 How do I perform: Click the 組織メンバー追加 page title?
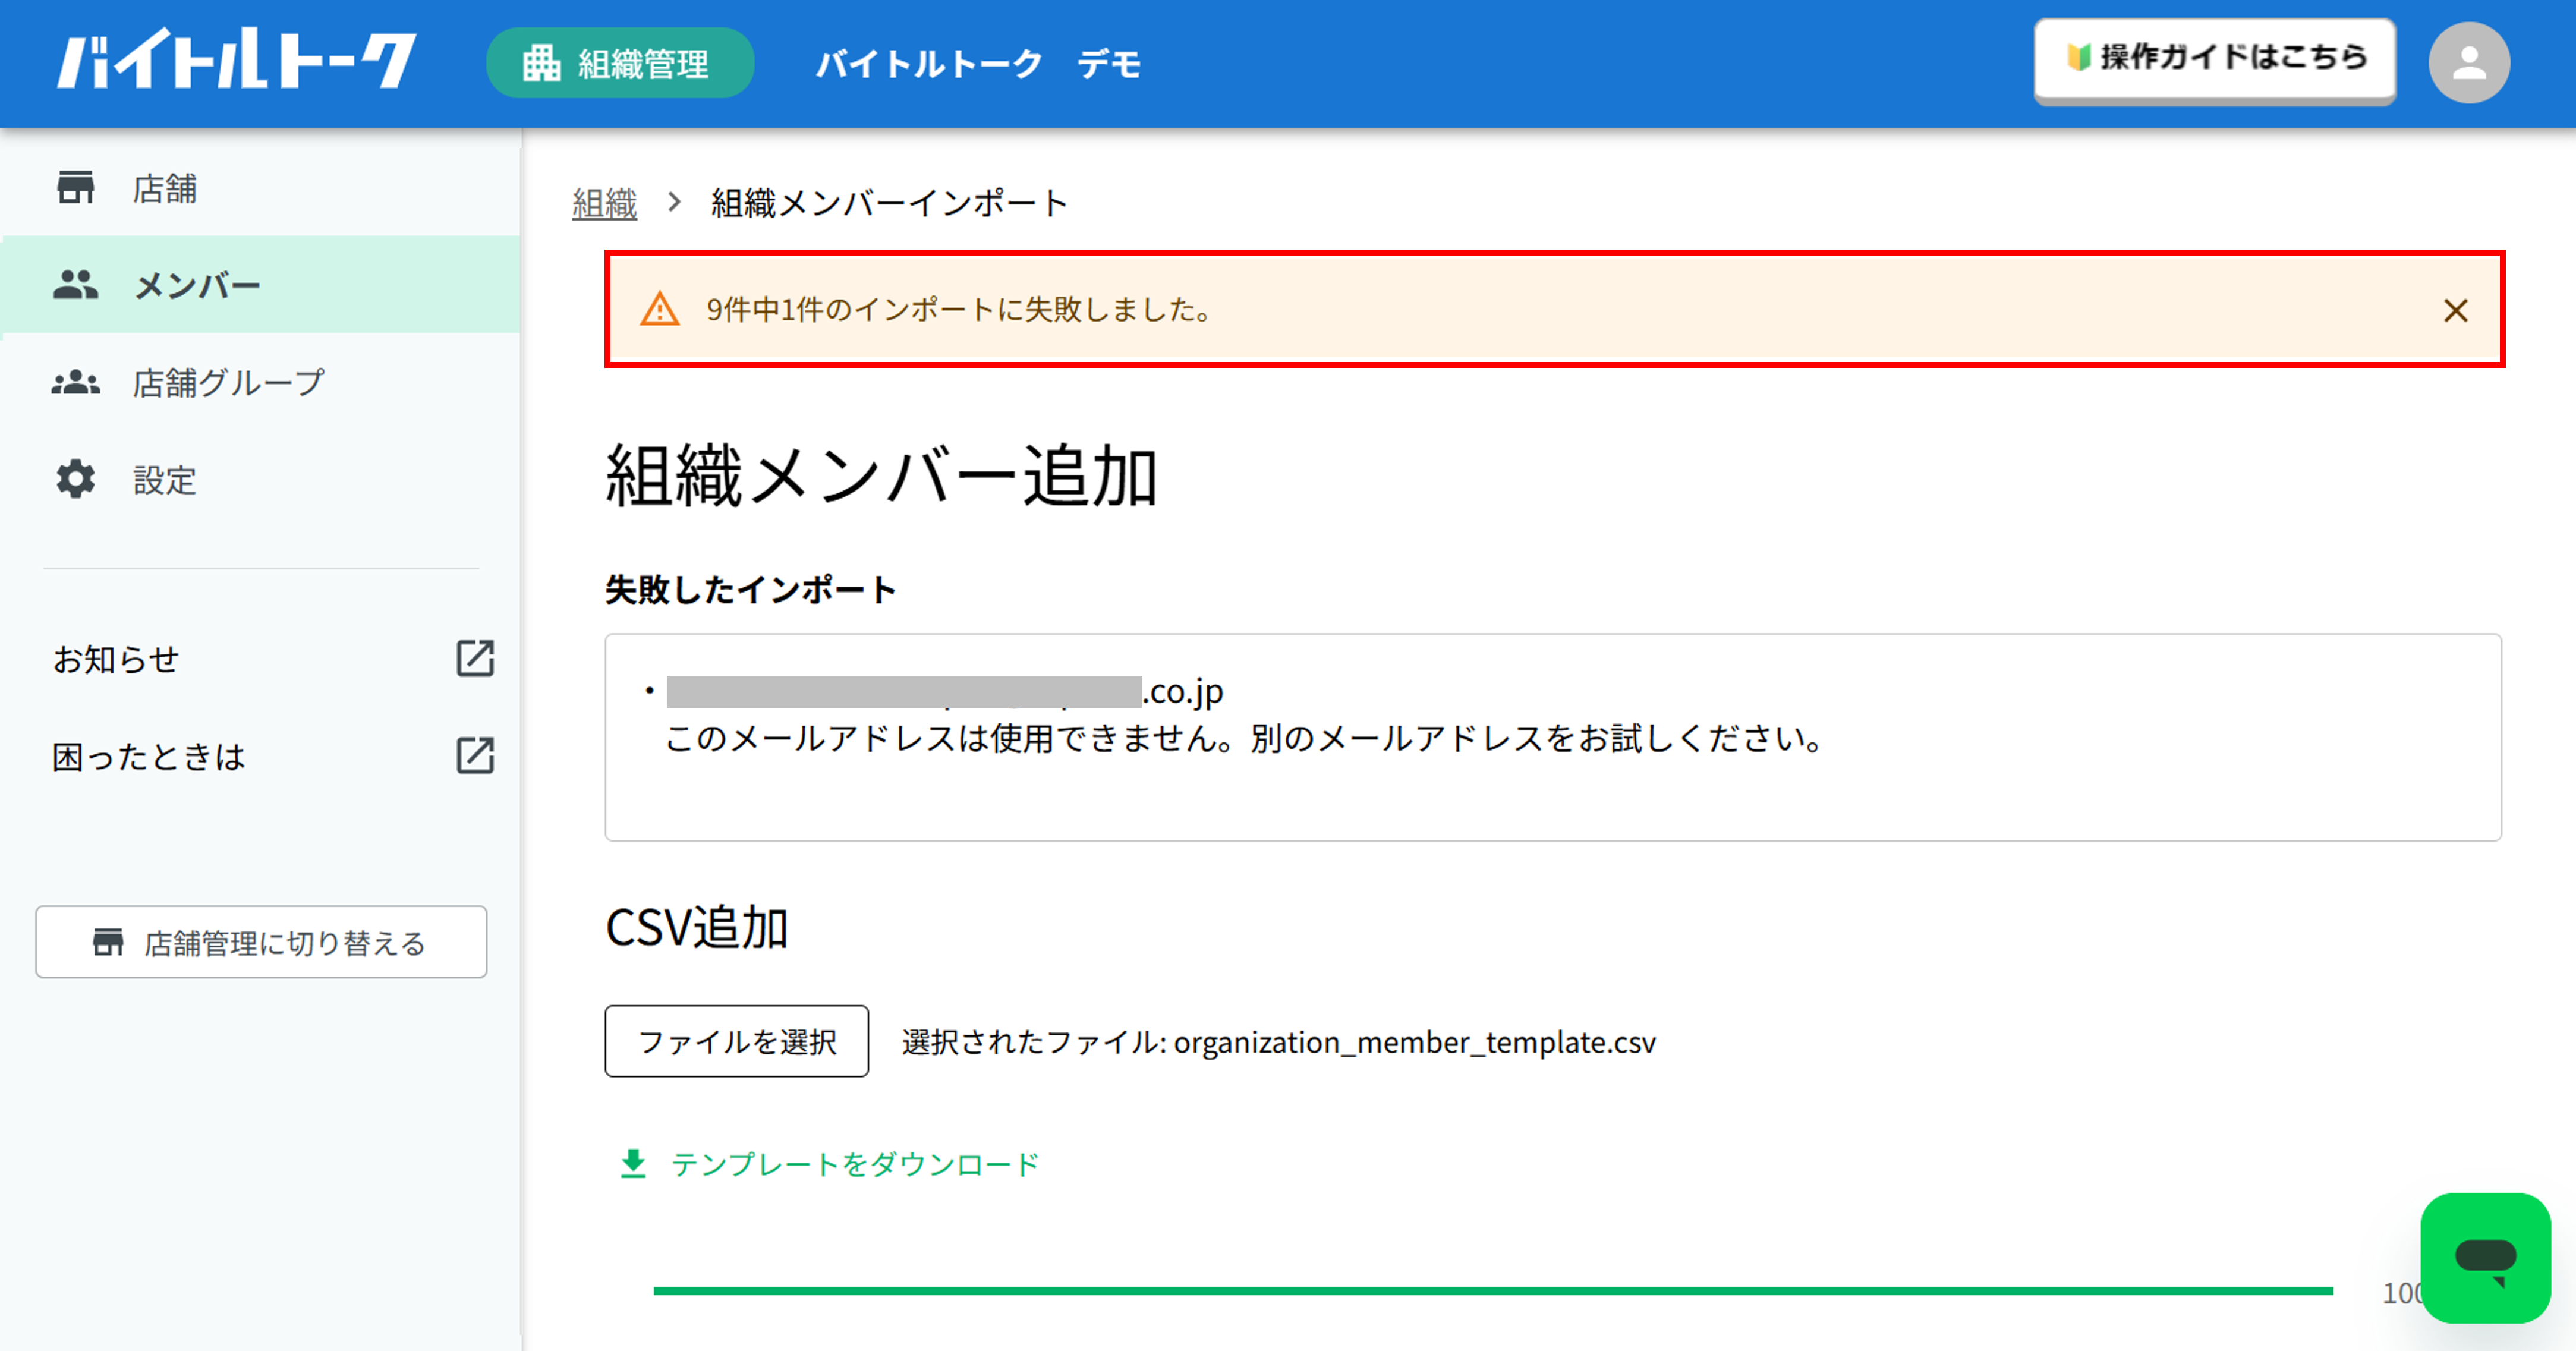(881, 475)
